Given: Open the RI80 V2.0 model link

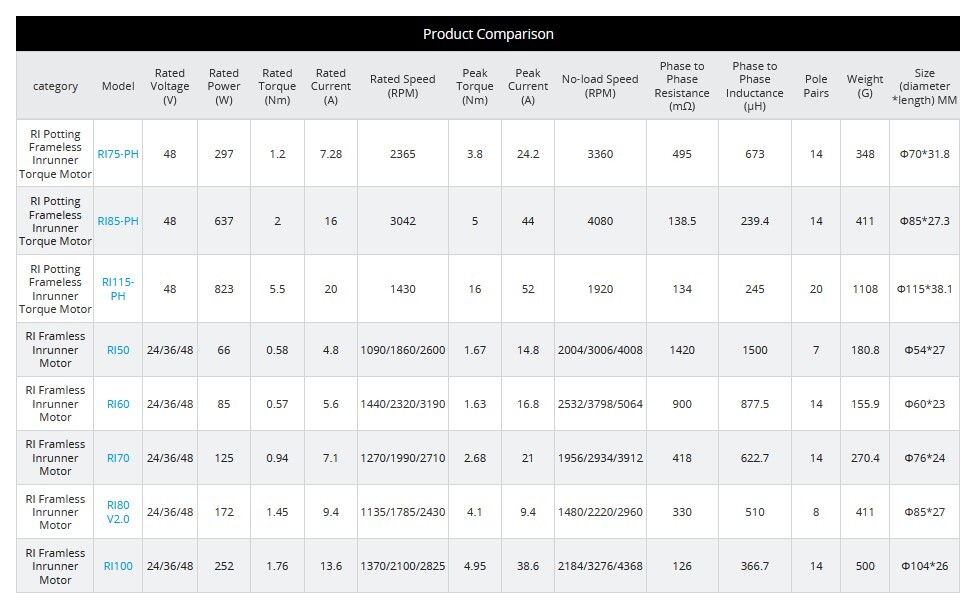Looking at the screenshot, I should pos(118,512).
